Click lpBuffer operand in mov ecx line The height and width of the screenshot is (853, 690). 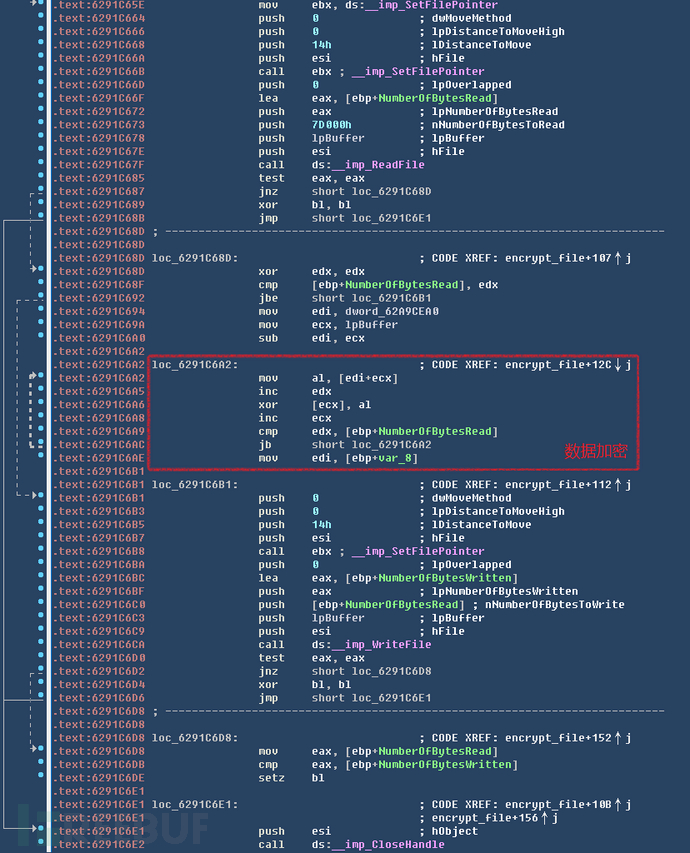[371, 325]
